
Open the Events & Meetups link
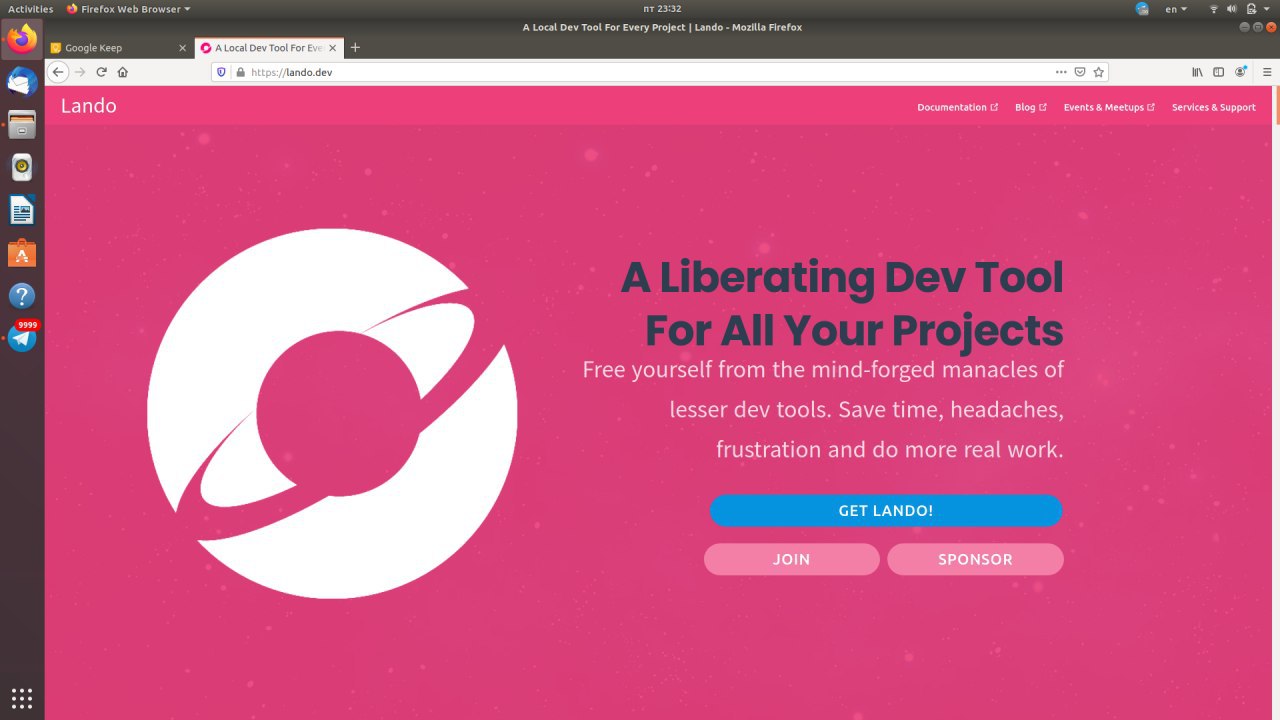[1109, 107]
